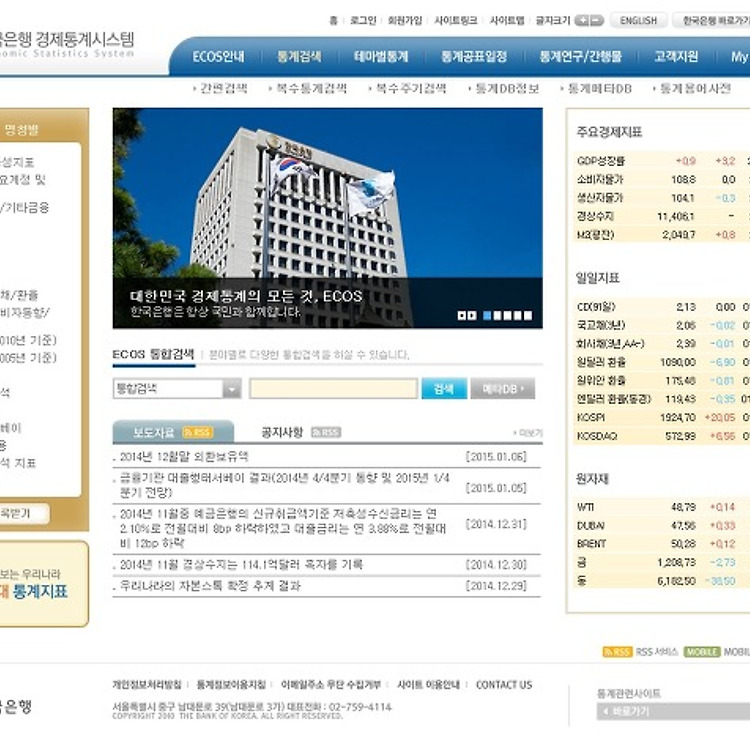The height and width of the screenshot is (750, 750).
Task: Decrease font size with 글자크기 minus icon
Action: 597,20
